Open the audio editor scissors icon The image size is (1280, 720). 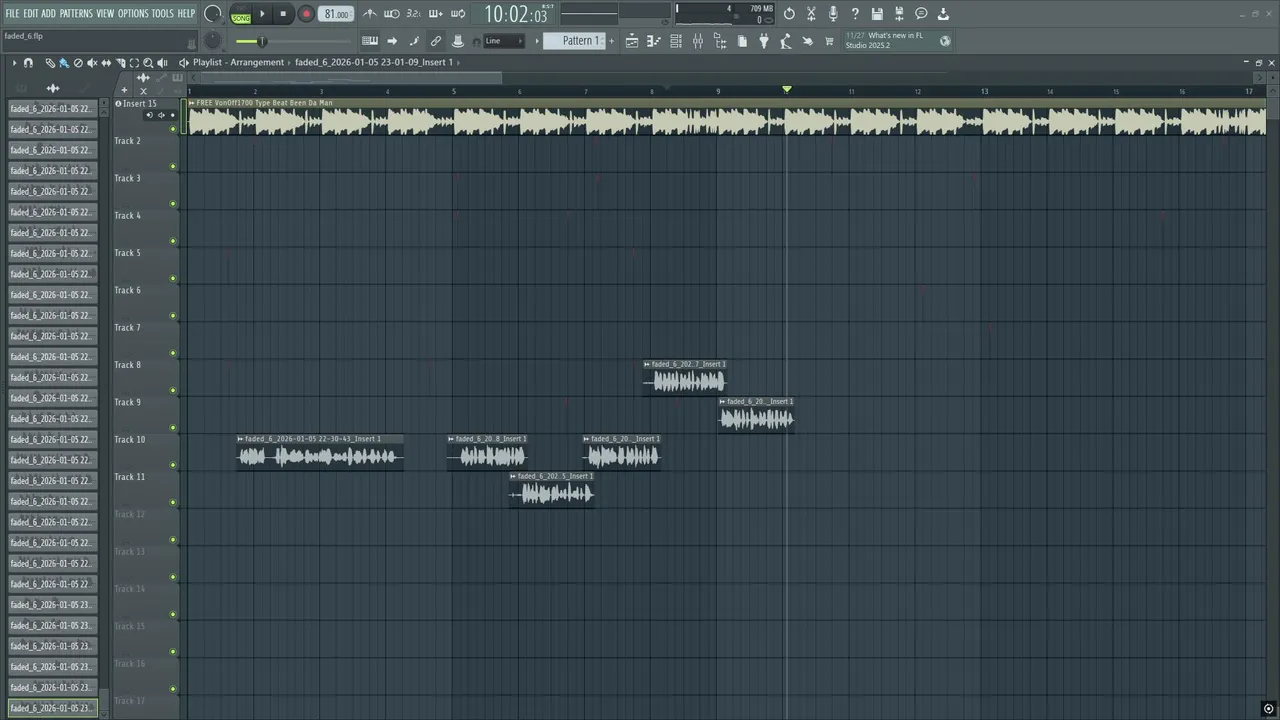(x=811, y=14)
